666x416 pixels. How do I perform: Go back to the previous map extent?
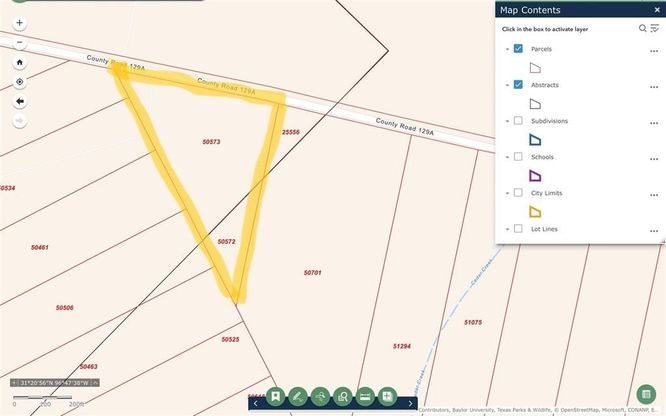pyautogui.click(x=20, y=101)
